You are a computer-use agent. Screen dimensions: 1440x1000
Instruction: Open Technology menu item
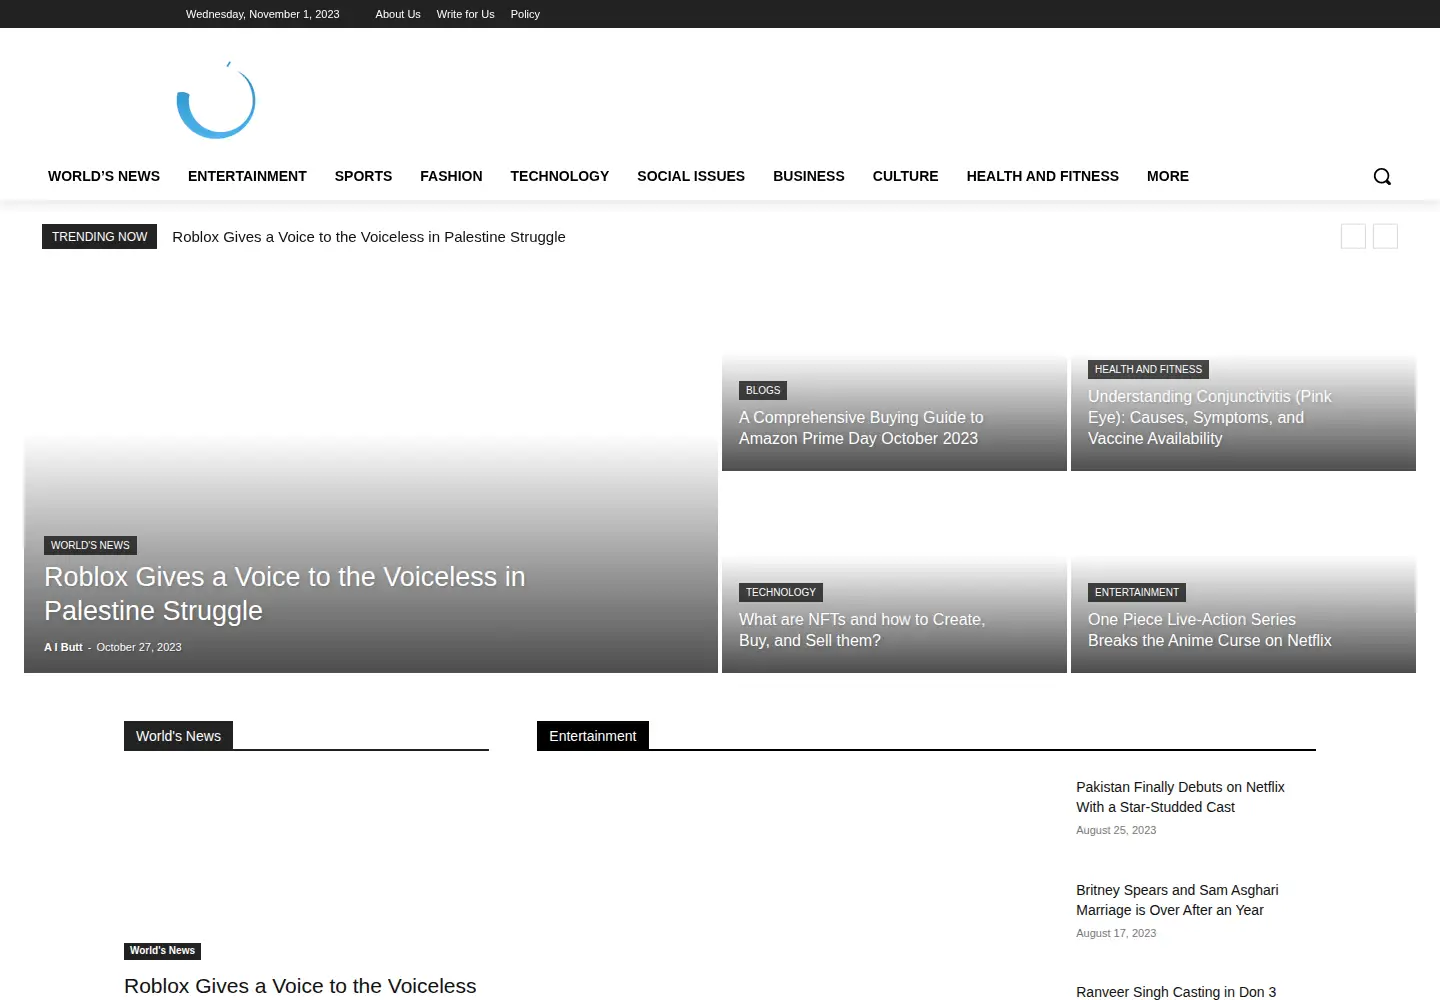click(559, 176)
